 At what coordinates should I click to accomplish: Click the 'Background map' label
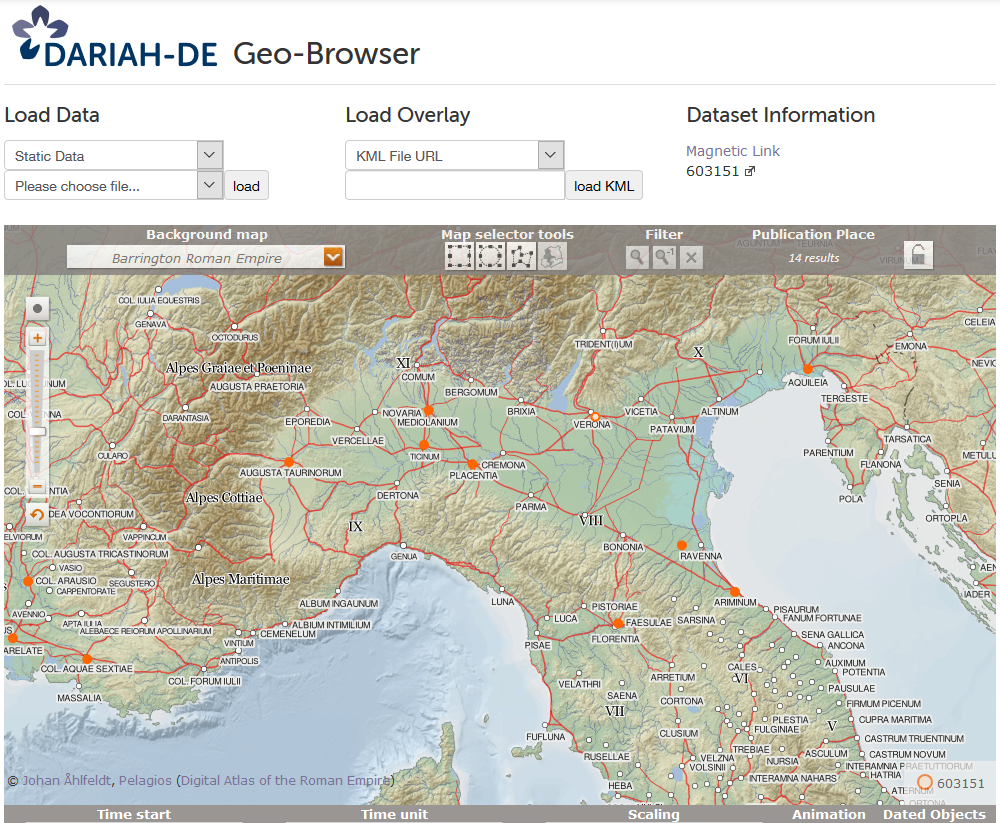[207, 234]
